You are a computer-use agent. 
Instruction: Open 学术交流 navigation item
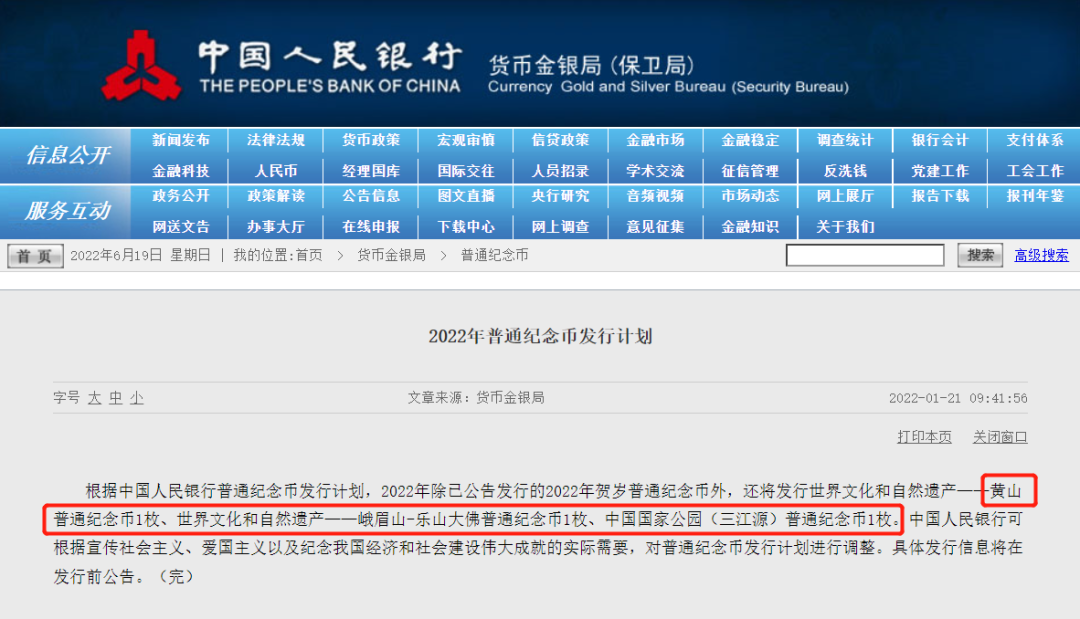655,171
